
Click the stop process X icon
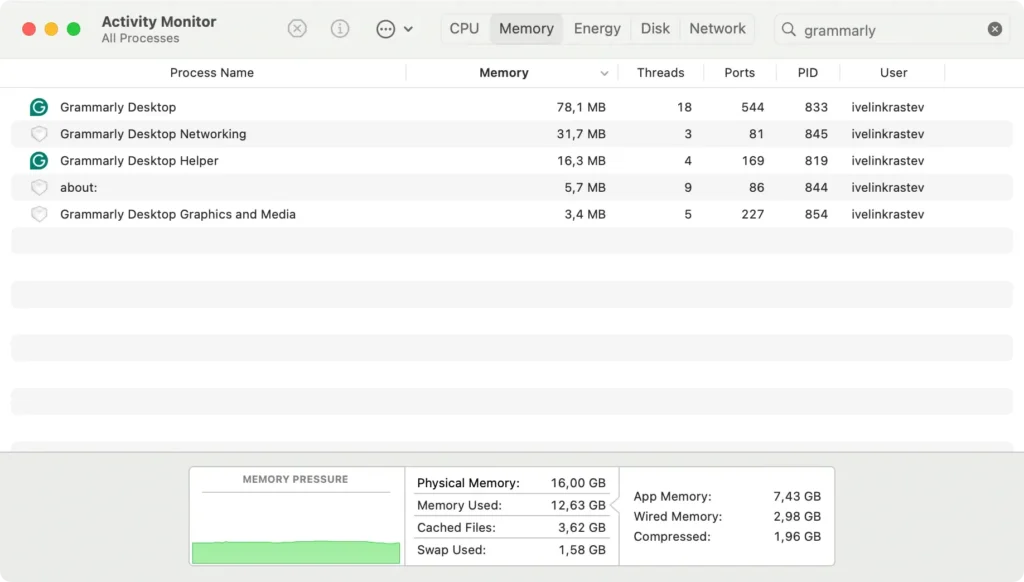tap(297, 29)
